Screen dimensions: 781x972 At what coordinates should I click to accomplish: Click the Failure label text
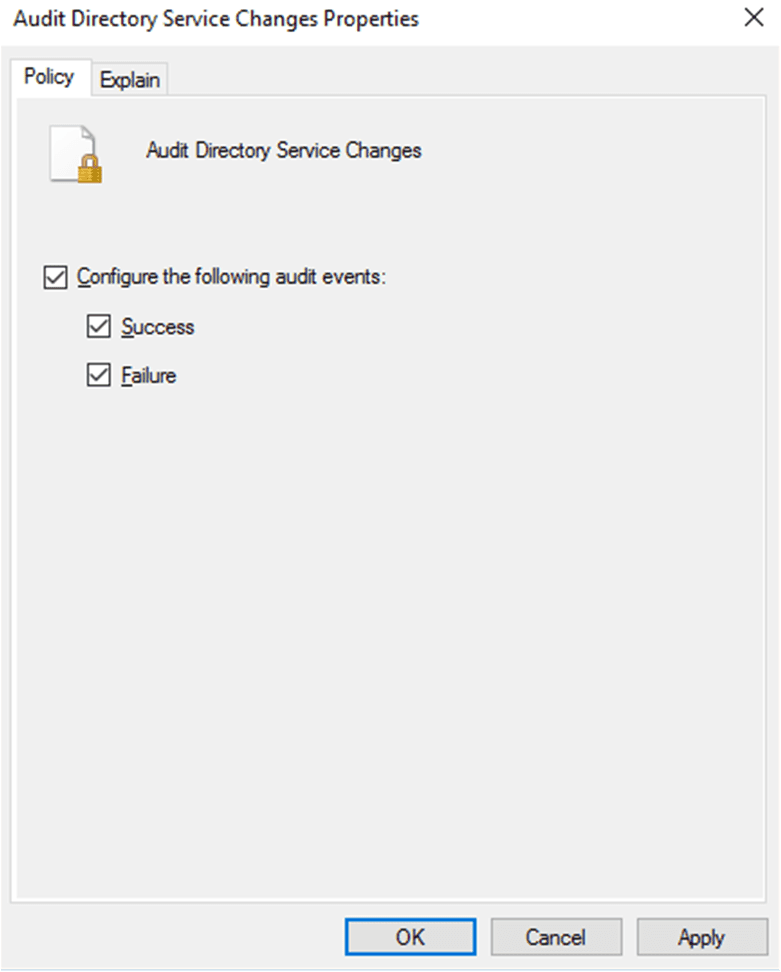pos(149,376)
